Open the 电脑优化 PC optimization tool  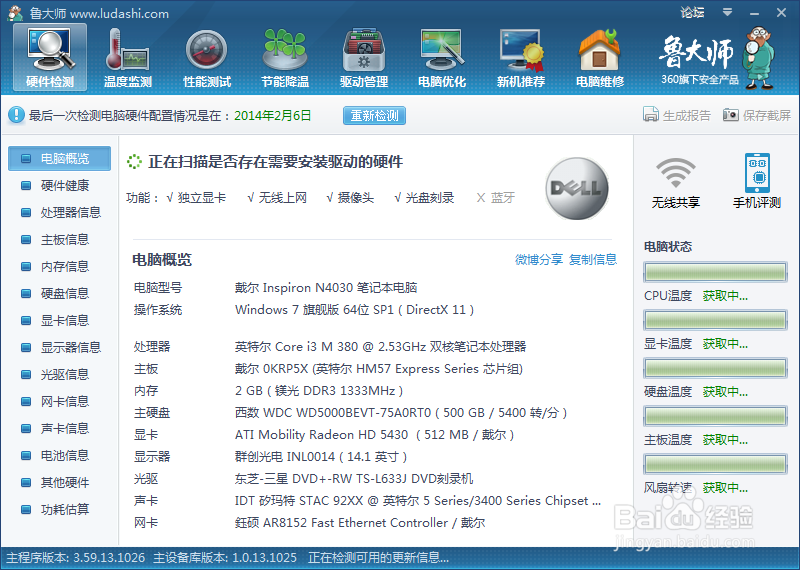(442, 58)
